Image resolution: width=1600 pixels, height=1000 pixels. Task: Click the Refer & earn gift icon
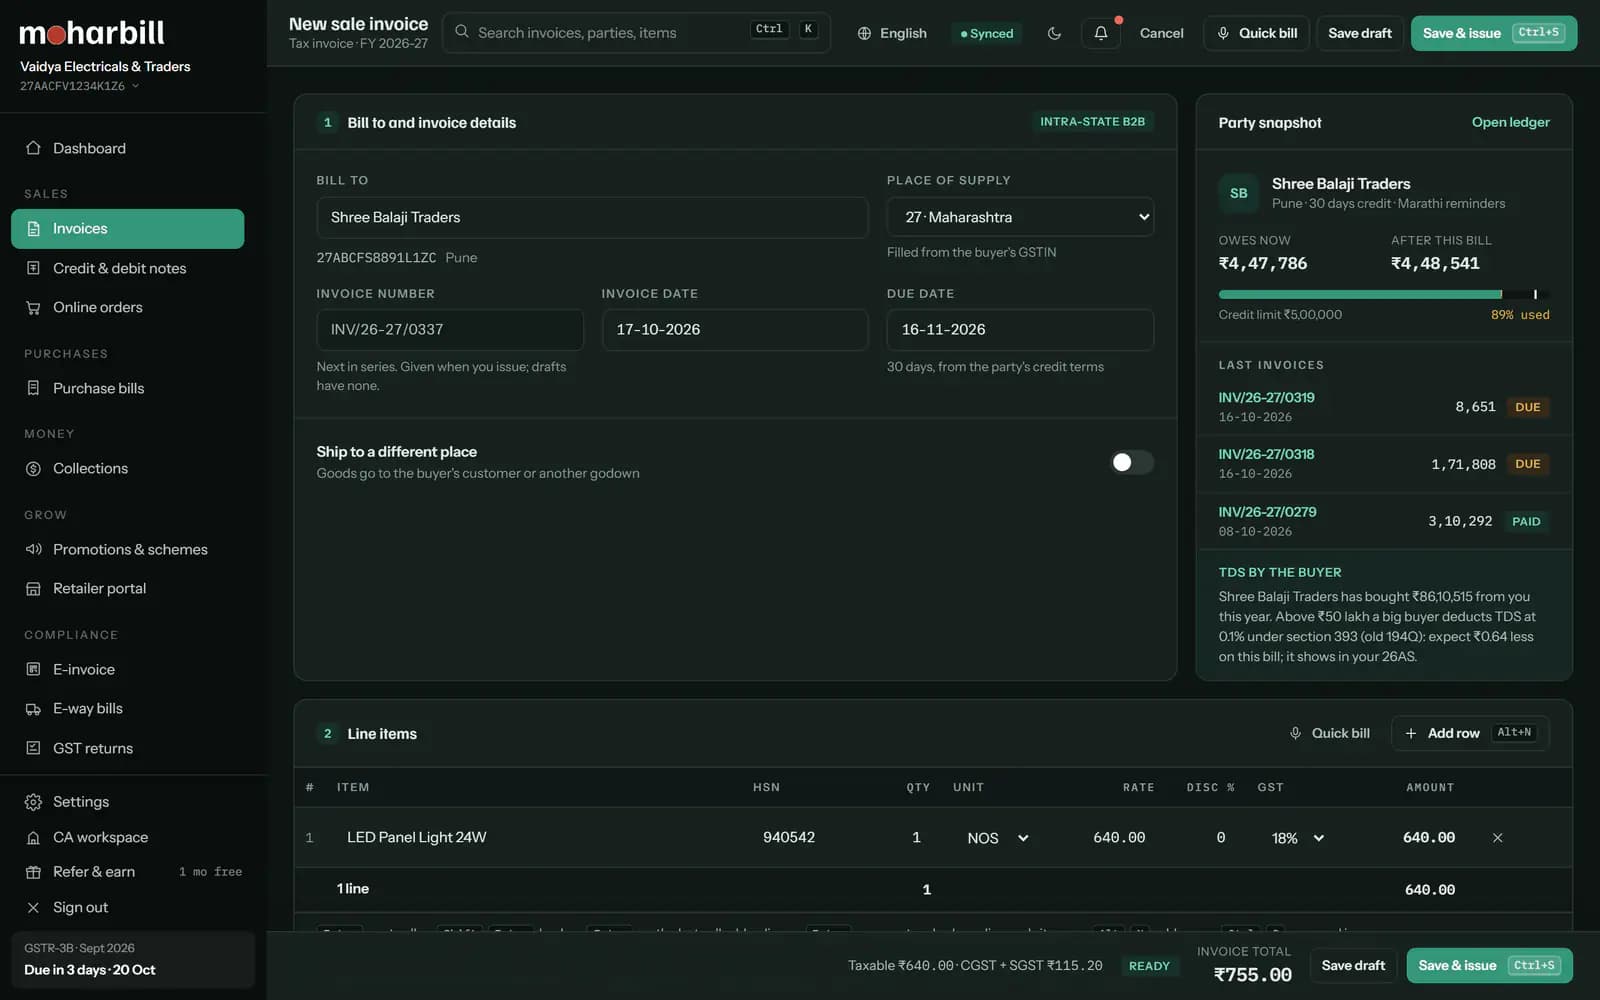tap(33, 872)
